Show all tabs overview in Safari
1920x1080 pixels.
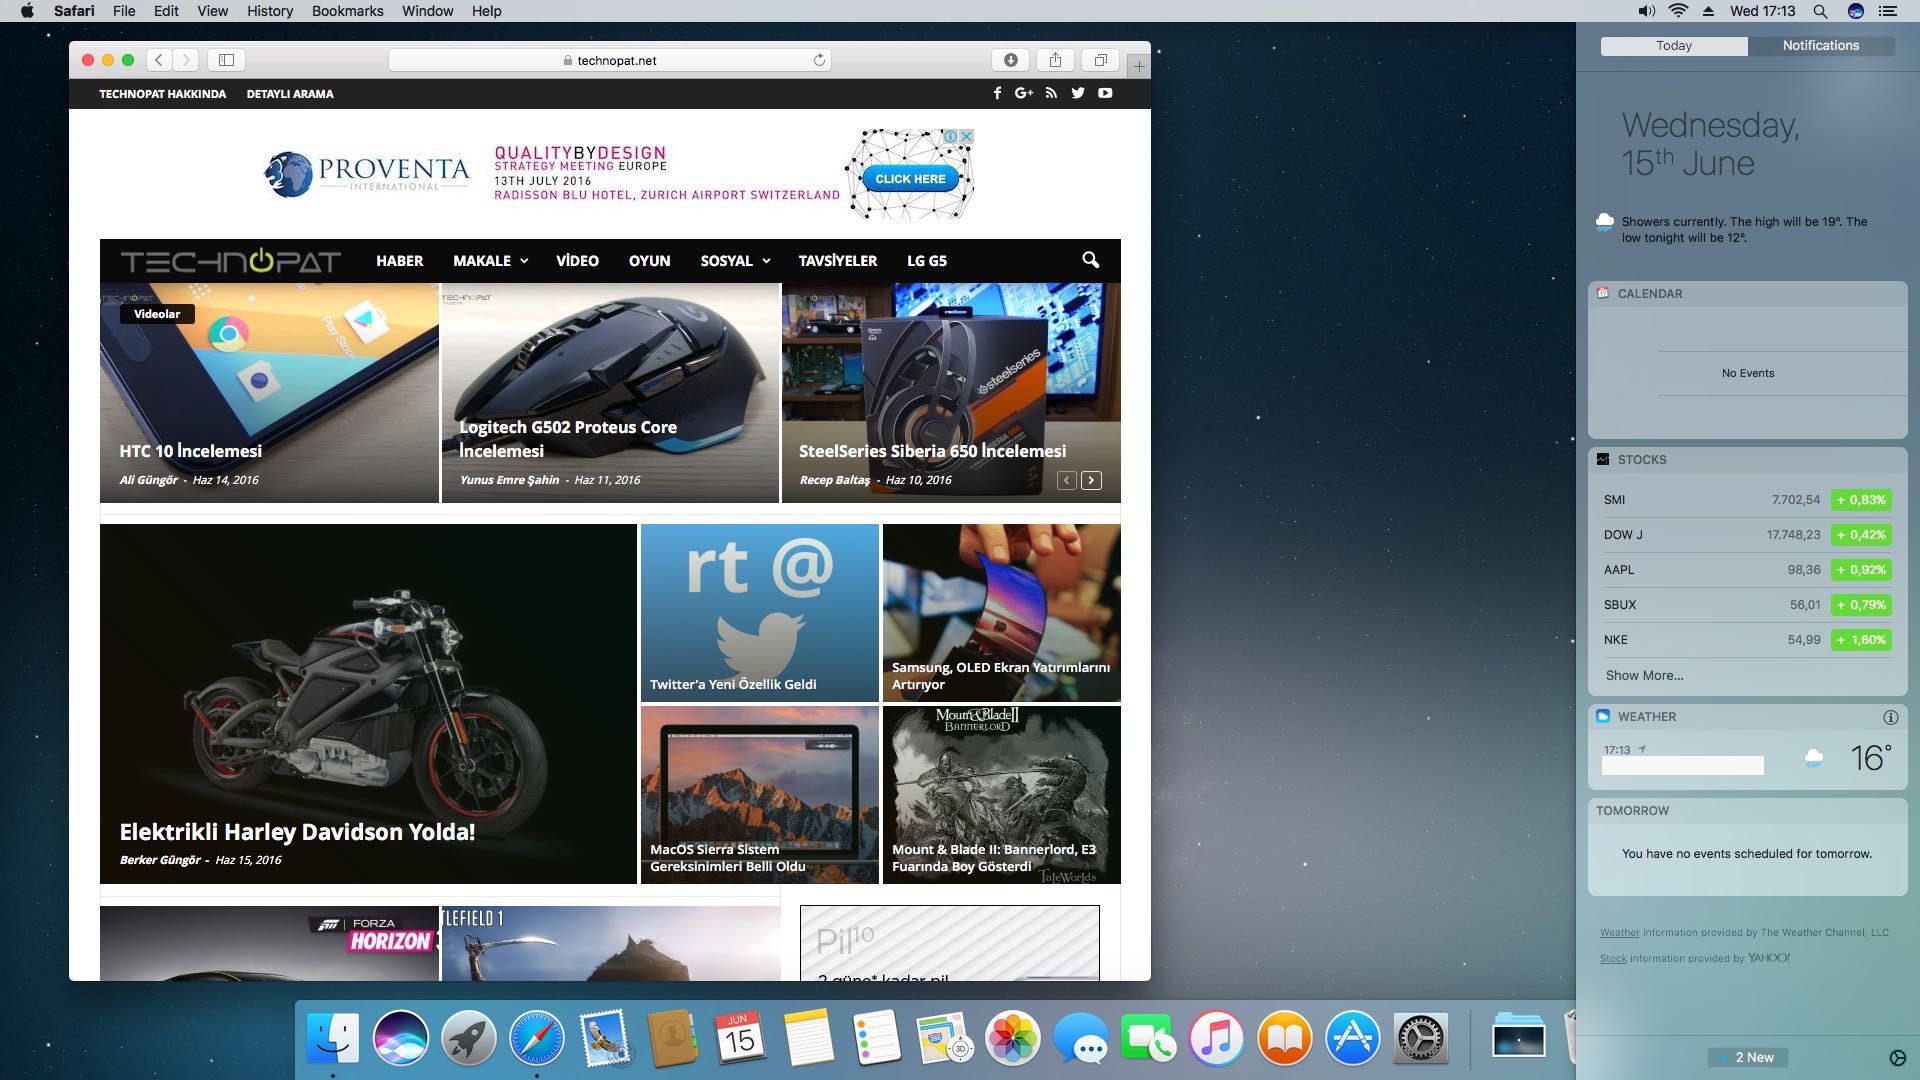(1100, 60)
